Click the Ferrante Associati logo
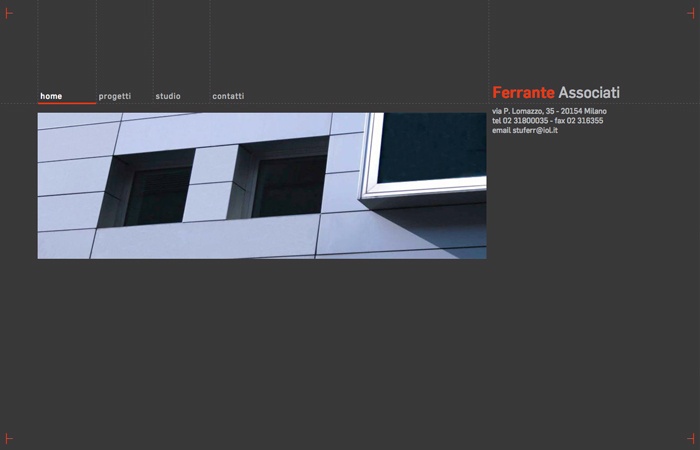Screen dimensions: 700x450 (556, 92)
